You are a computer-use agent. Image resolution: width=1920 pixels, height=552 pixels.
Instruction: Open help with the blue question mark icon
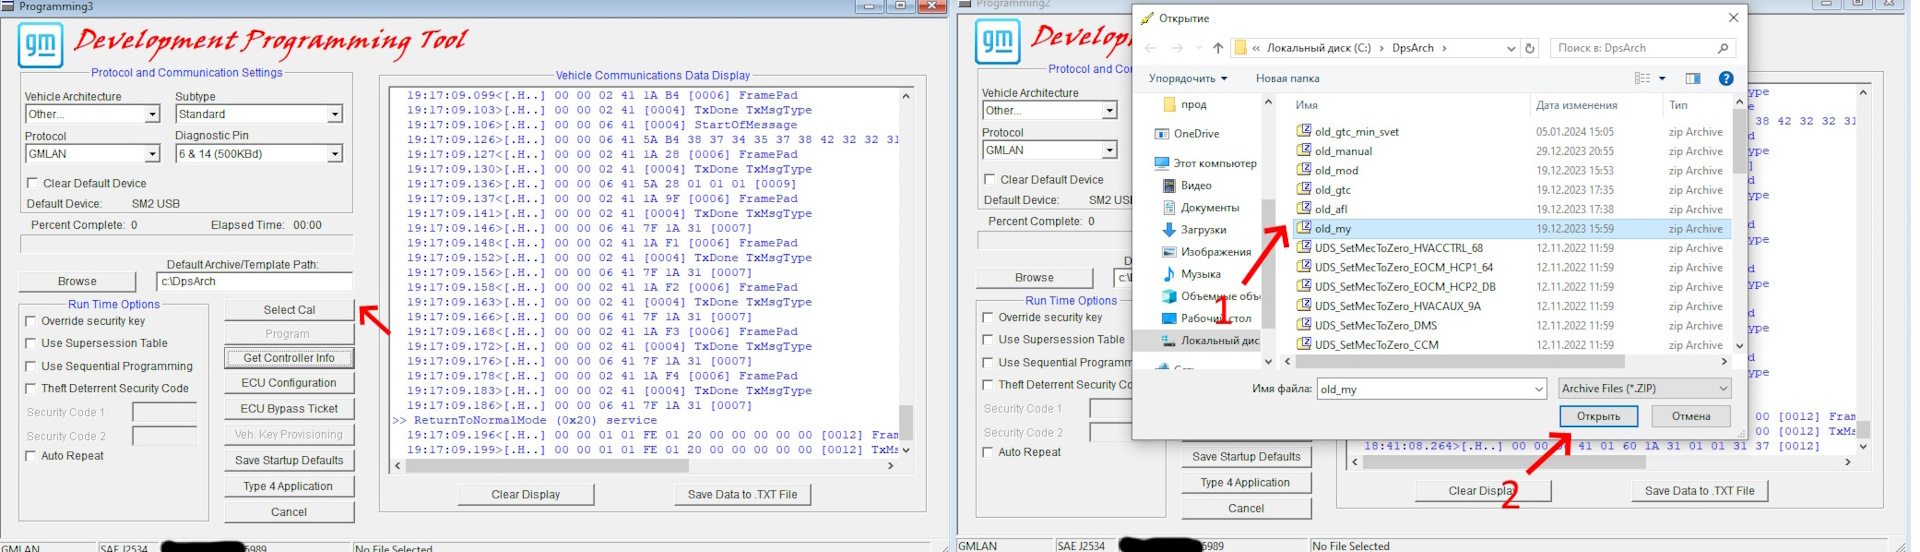click(1726, 78)
